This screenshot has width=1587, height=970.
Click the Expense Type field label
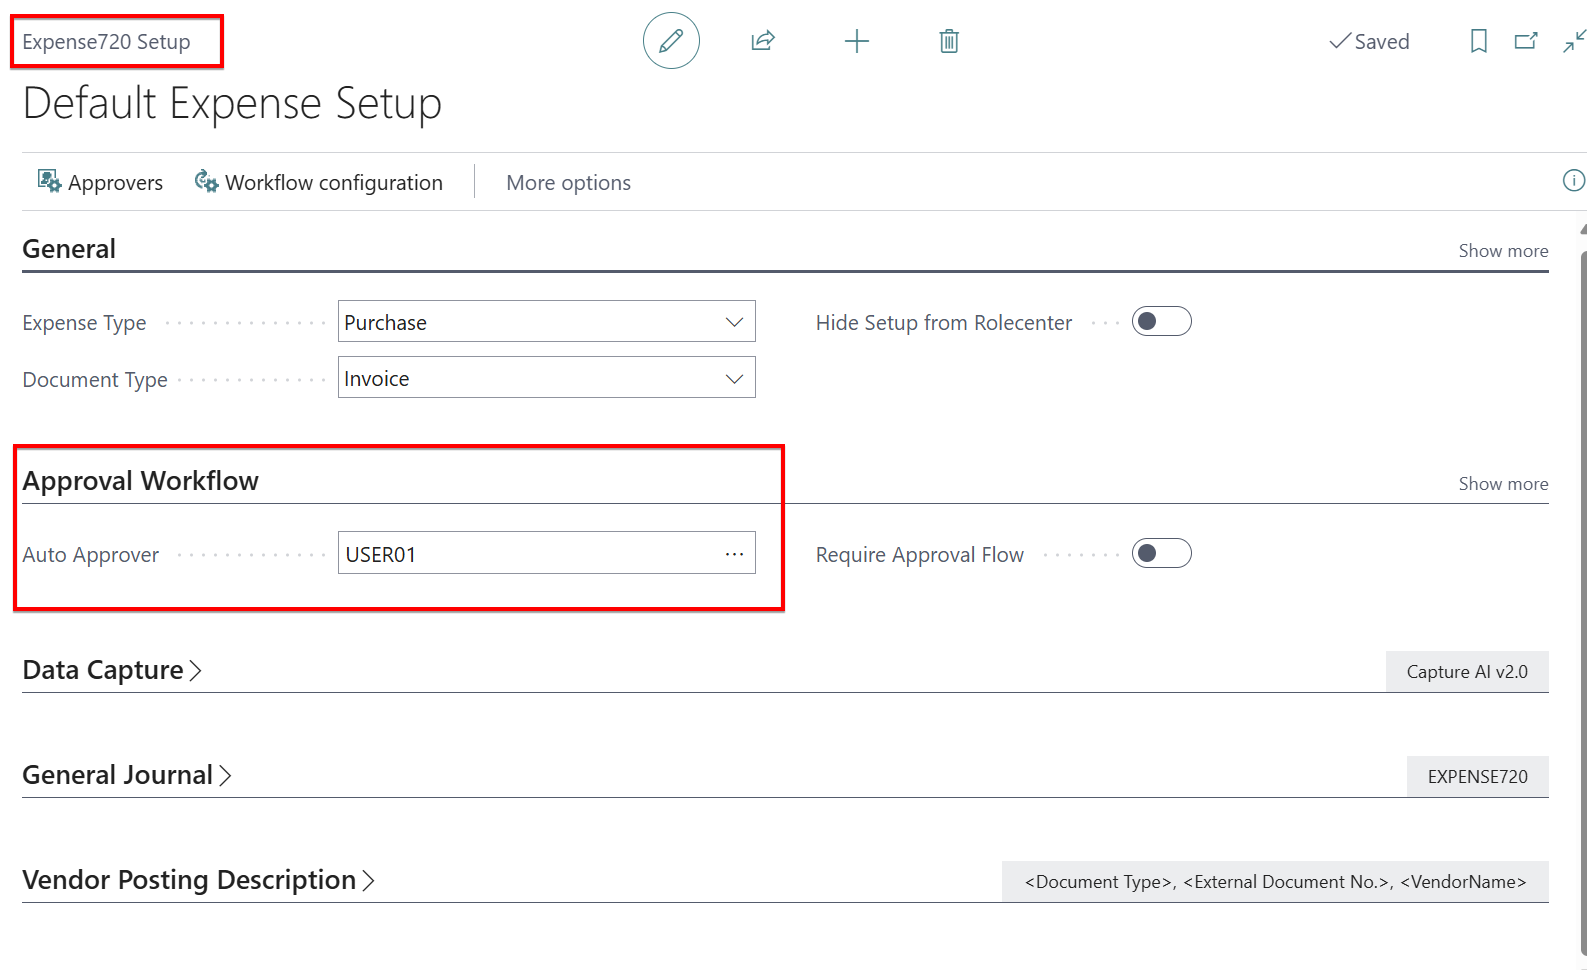84,323
